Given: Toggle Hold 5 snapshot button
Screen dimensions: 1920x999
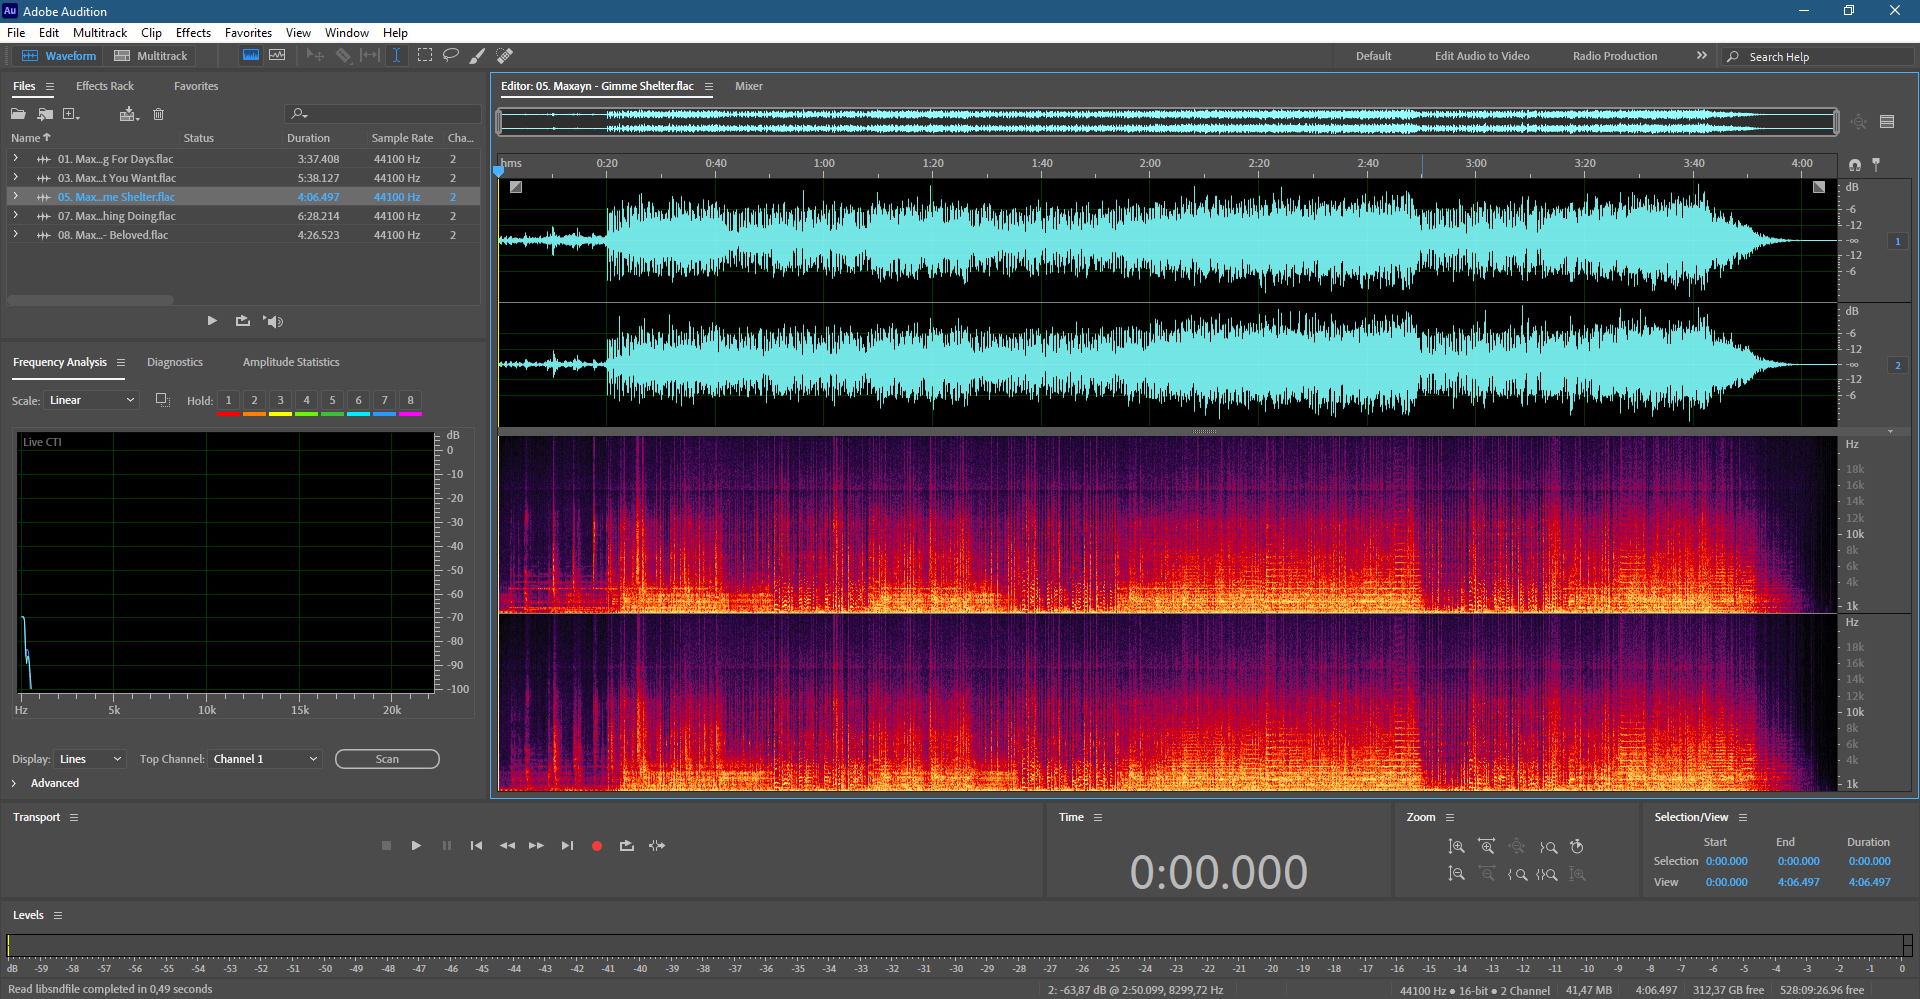Looking at the screenshot, I should (x=332, y=401).
